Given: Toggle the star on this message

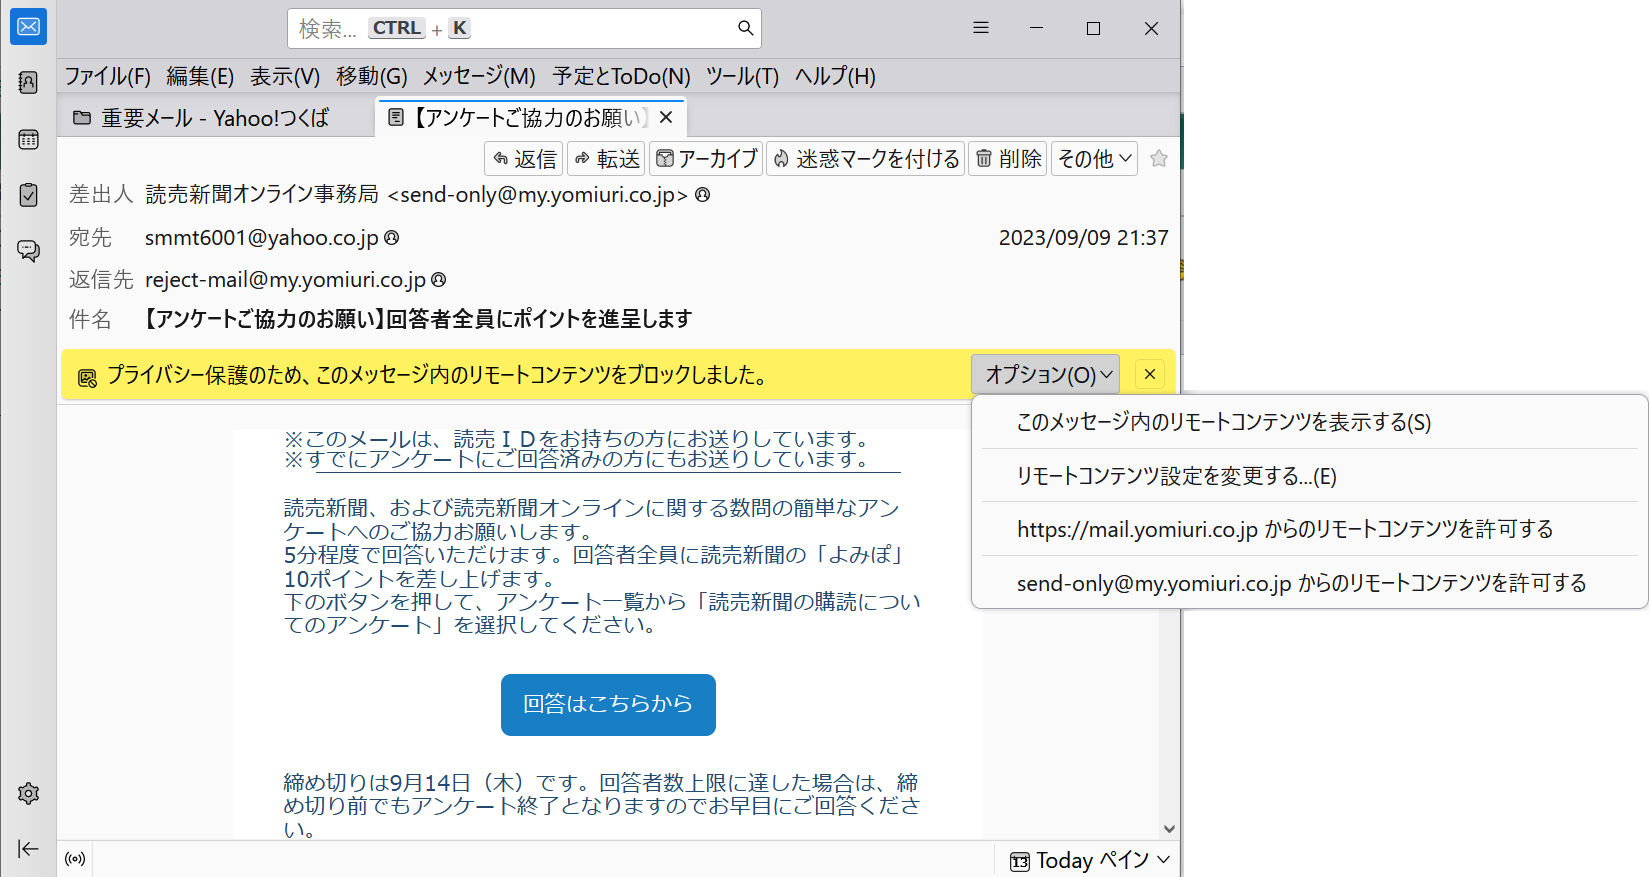Looking at the screenshot, I should click(1158, 158).
